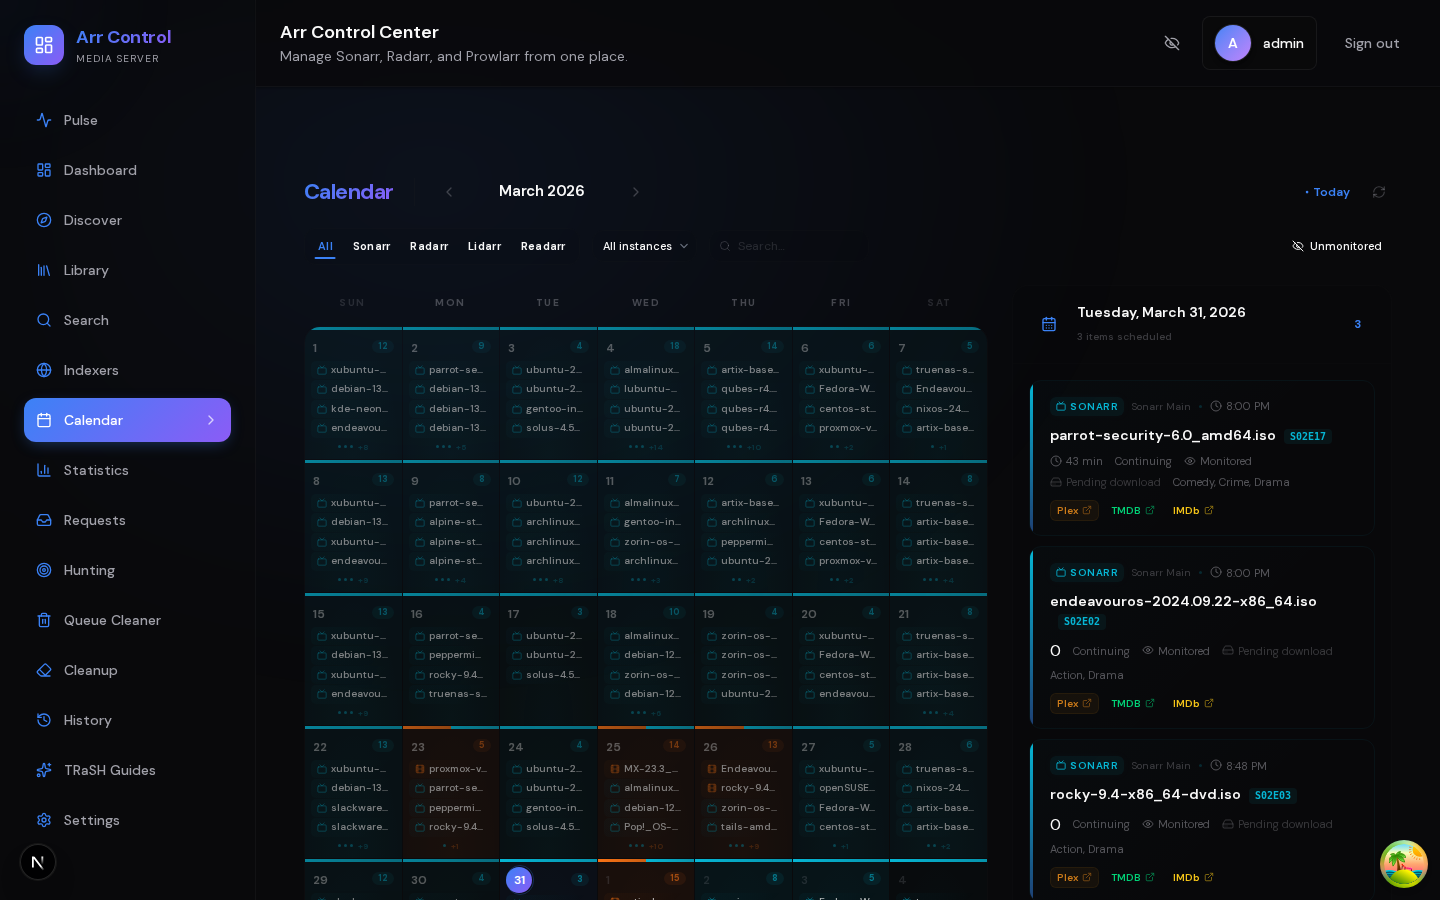Screen dimensions: 1440x900
Task: Click the S02E17 episode tag
Action: [x=1307, y=436]
